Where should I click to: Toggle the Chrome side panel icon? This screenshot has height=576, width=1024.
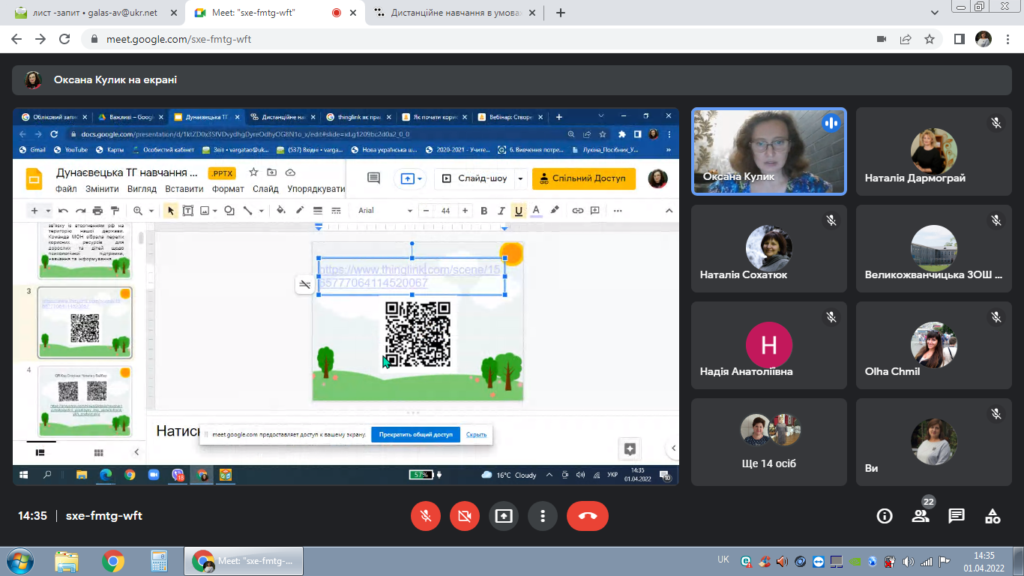click(959, 39)
